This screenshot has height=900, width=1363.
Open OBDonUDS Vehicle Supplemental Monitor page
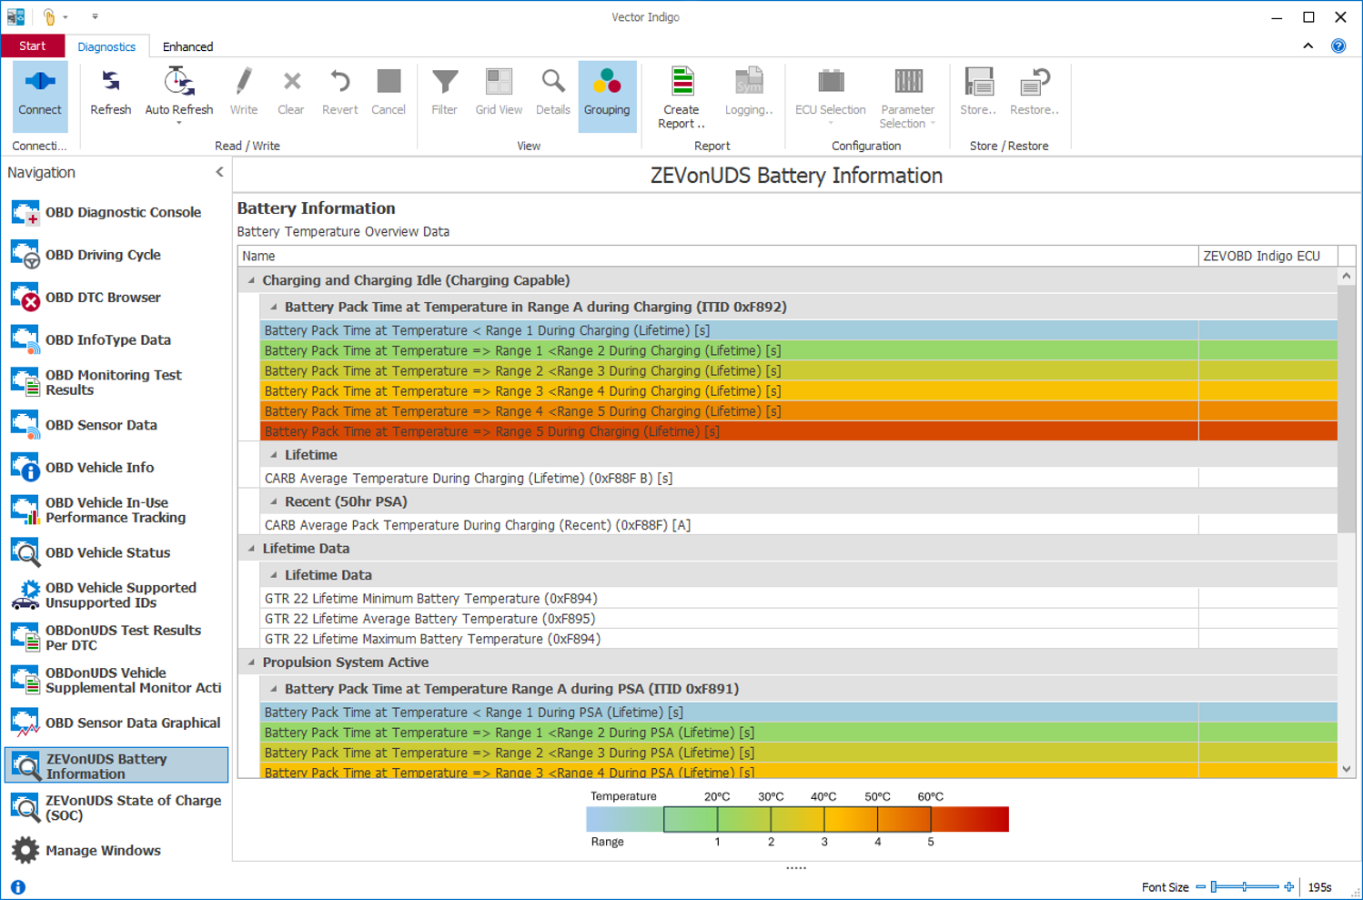[x=116, y=680]
